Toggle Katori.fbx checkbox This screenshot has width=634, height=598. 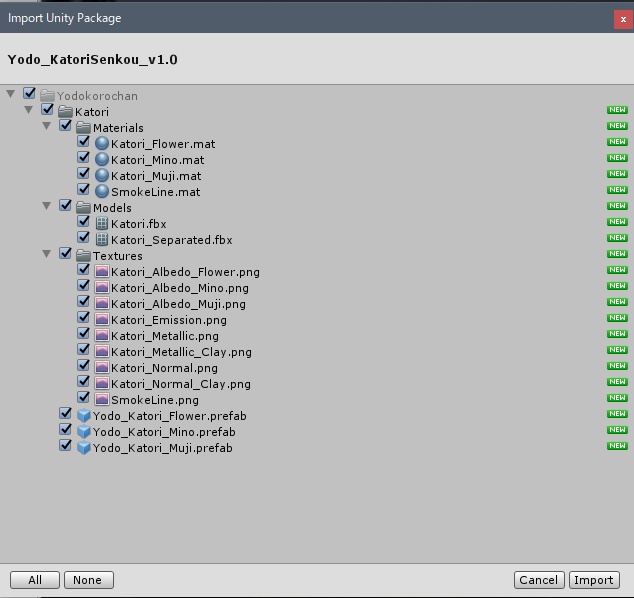click(83, 222)
